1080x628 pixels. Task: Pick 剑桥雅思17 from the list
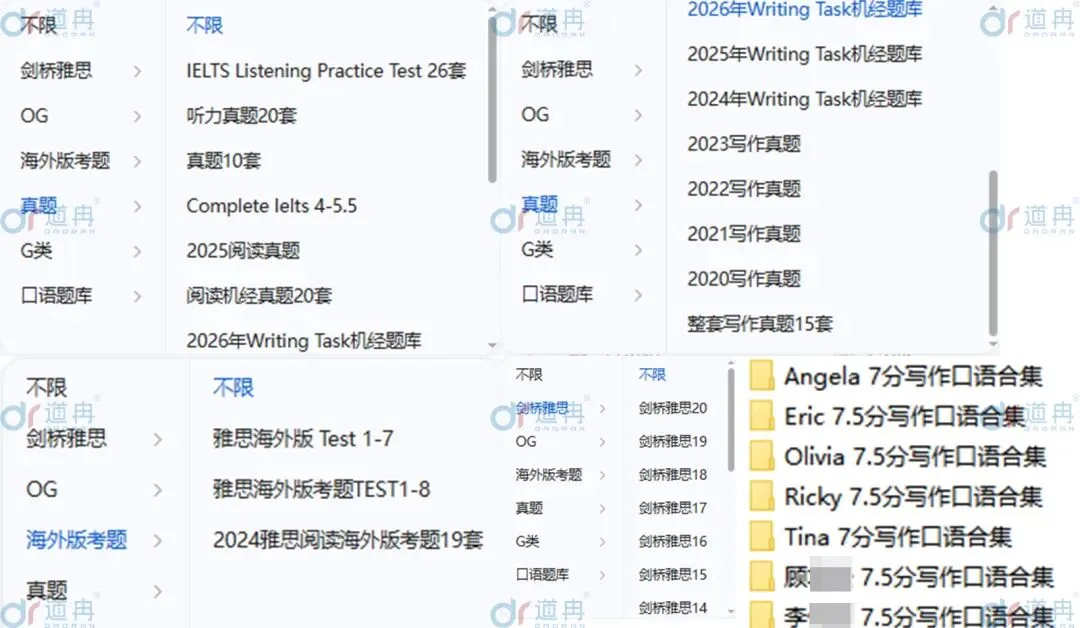click(672, 508)
